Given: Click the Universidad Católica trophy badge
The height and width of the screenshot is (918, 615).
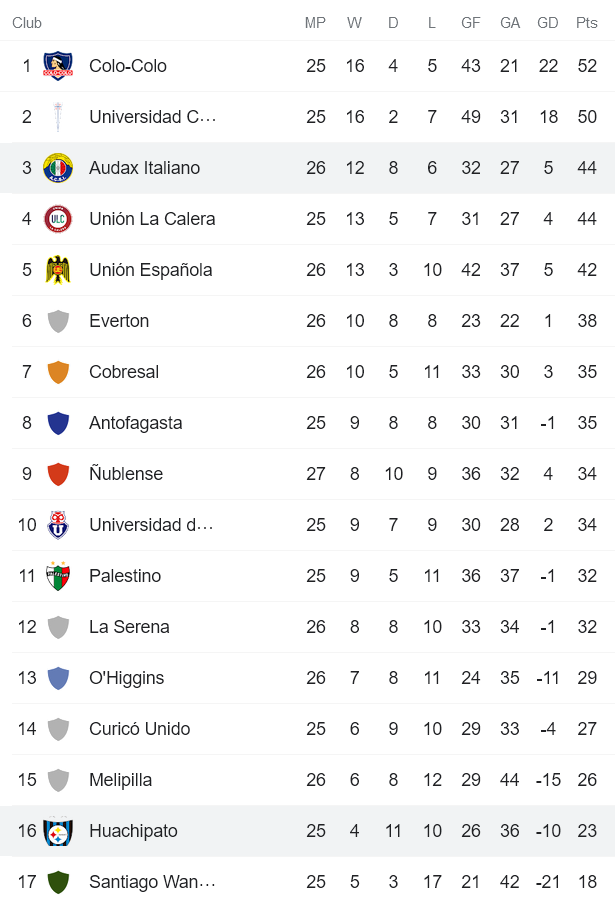Looking at the screenshot, I should click(56, 116).
